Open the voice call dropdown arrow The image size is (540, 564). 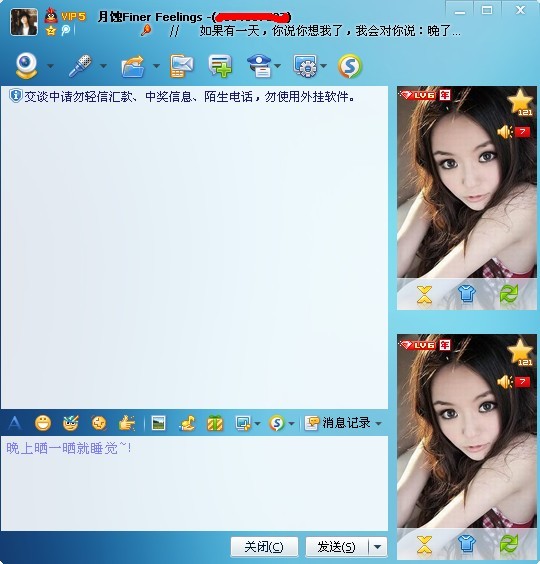click(104, 66)
